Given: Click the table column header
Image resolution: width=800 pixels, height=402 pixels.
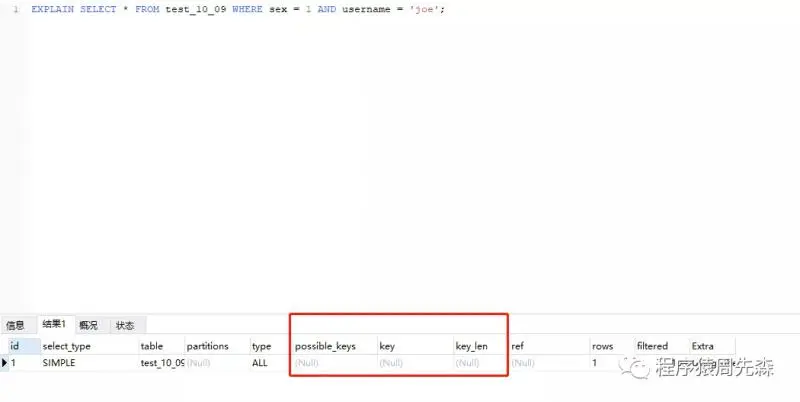Looking at the screenshot, I should pyautogui.click(x=161, y=346).
